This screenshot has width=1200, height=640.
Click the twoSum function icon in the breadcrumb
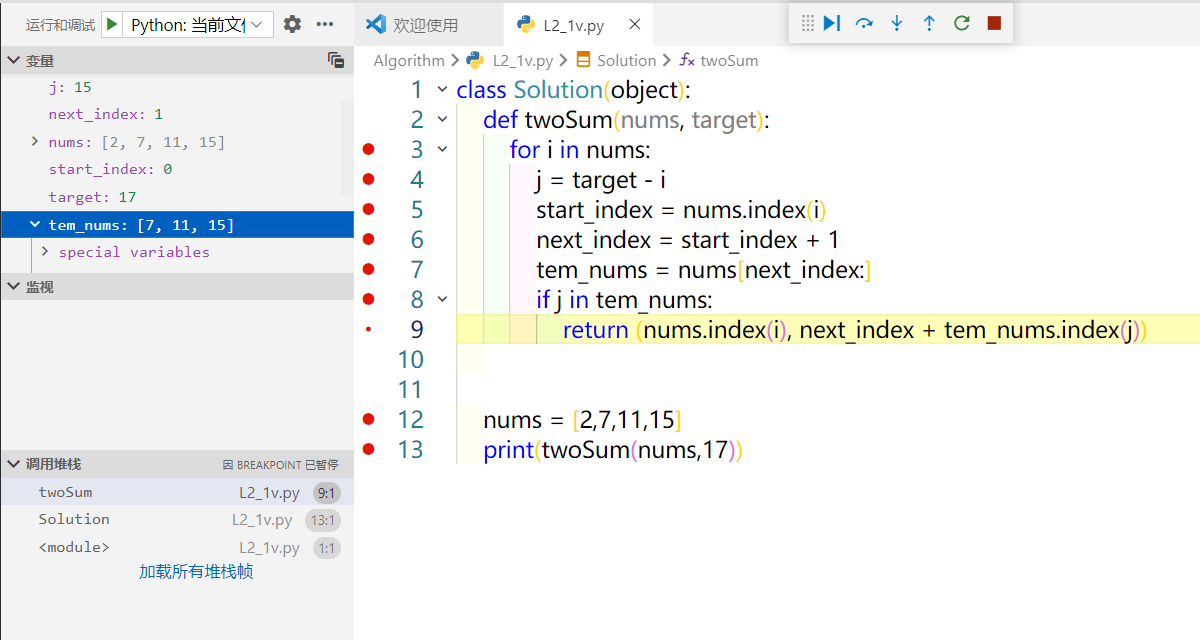coord(687,60)
